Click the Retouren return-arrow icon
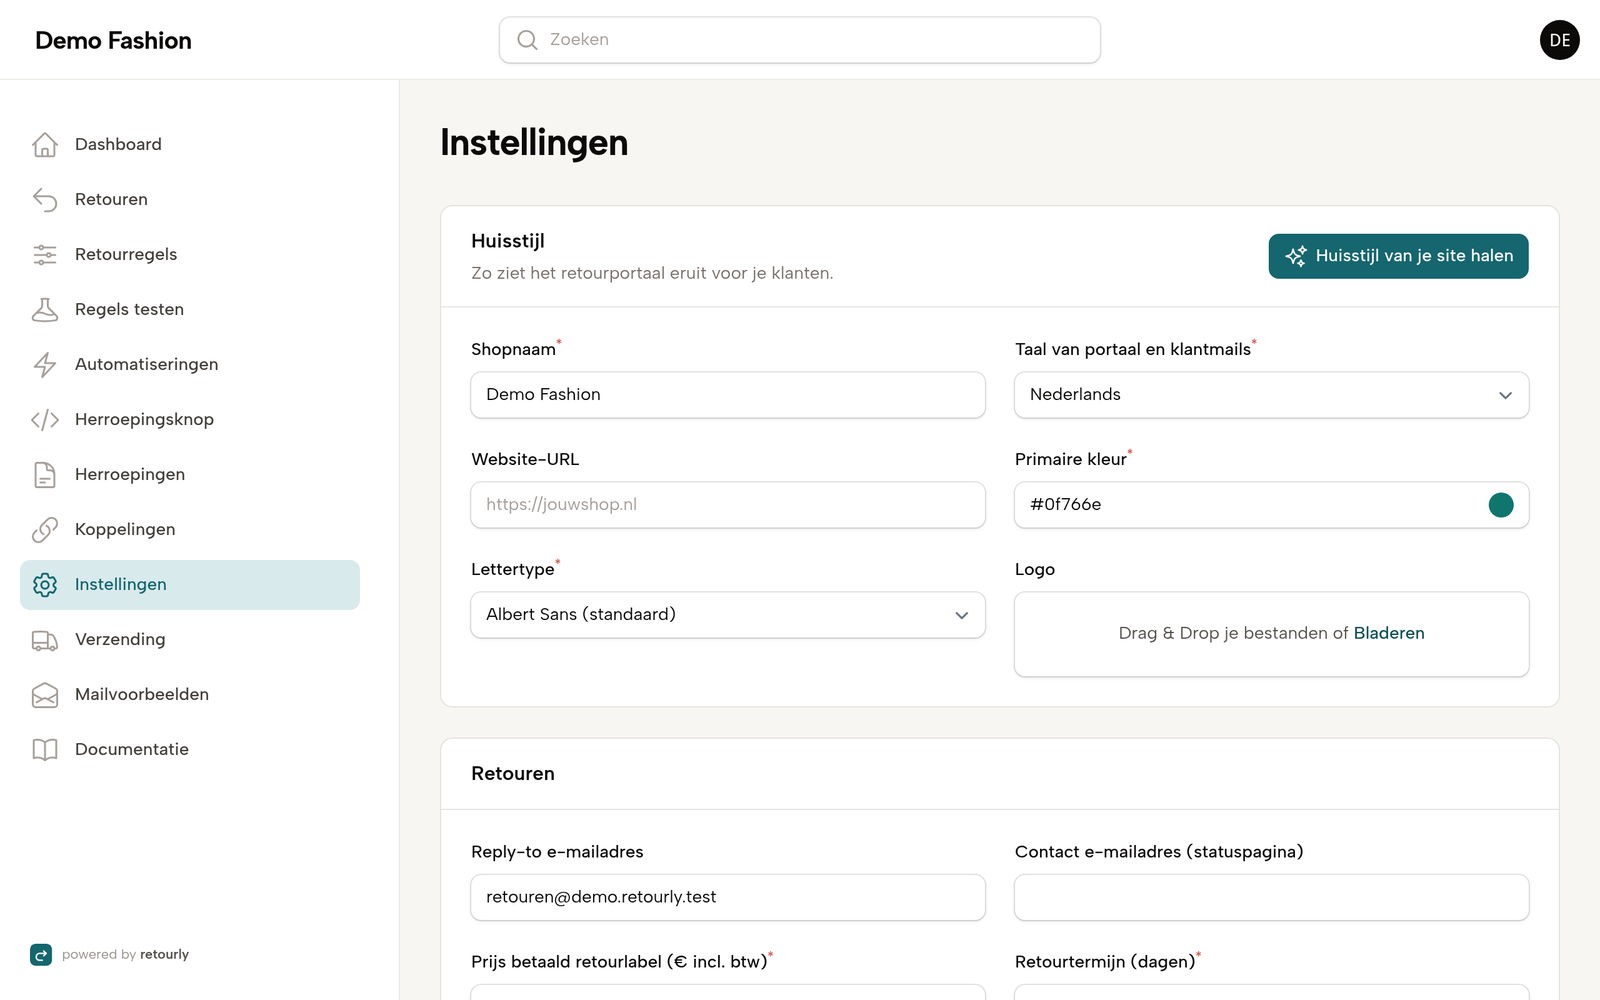This screenshot has width=1600, height=1000. [x=45, y=200]
